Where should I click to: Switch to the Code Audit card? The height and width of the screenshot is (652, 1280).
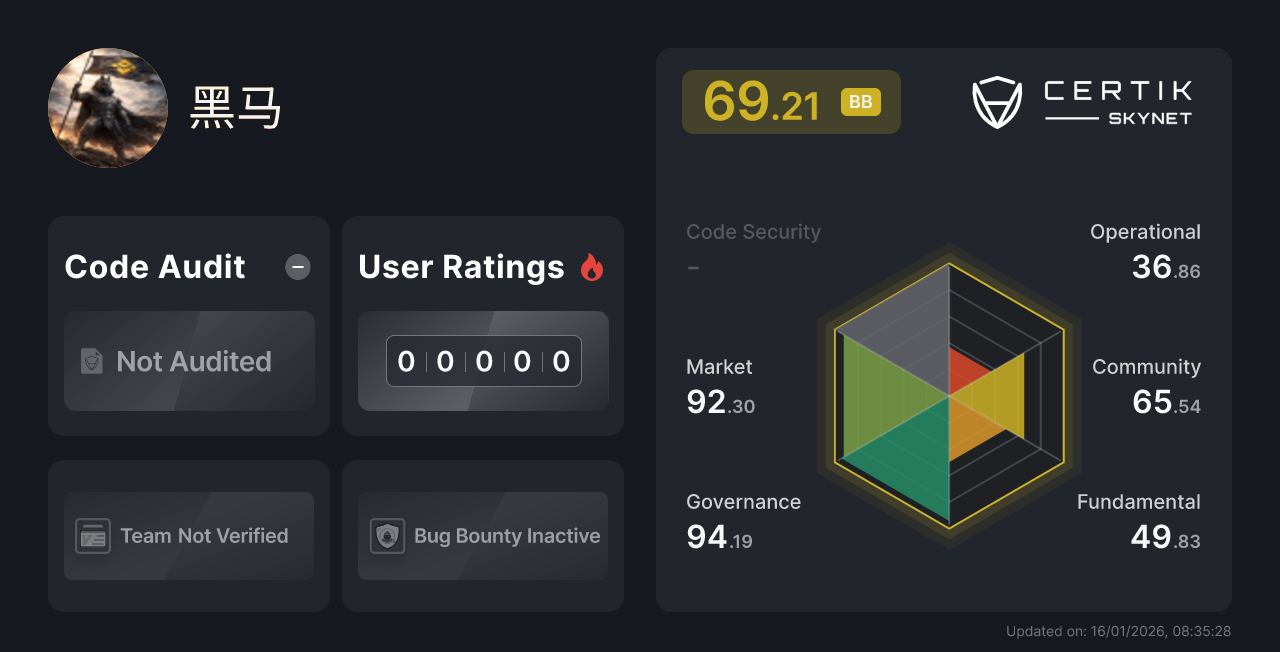point(188,325)
